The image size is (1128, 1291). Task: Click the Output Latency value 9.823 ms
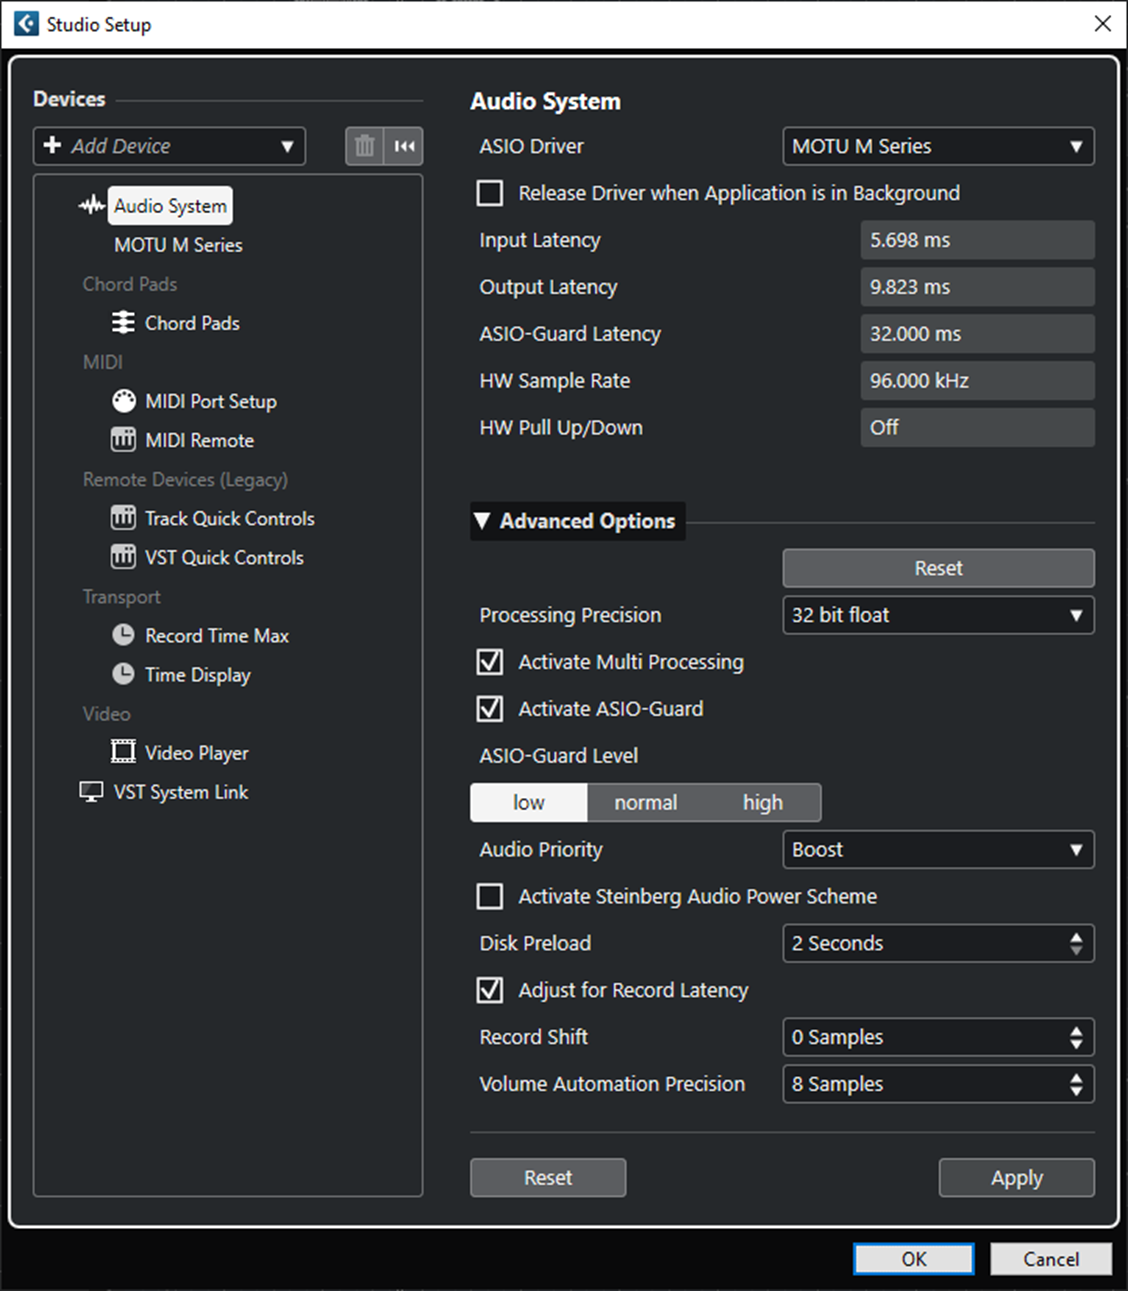pos(977,287)
